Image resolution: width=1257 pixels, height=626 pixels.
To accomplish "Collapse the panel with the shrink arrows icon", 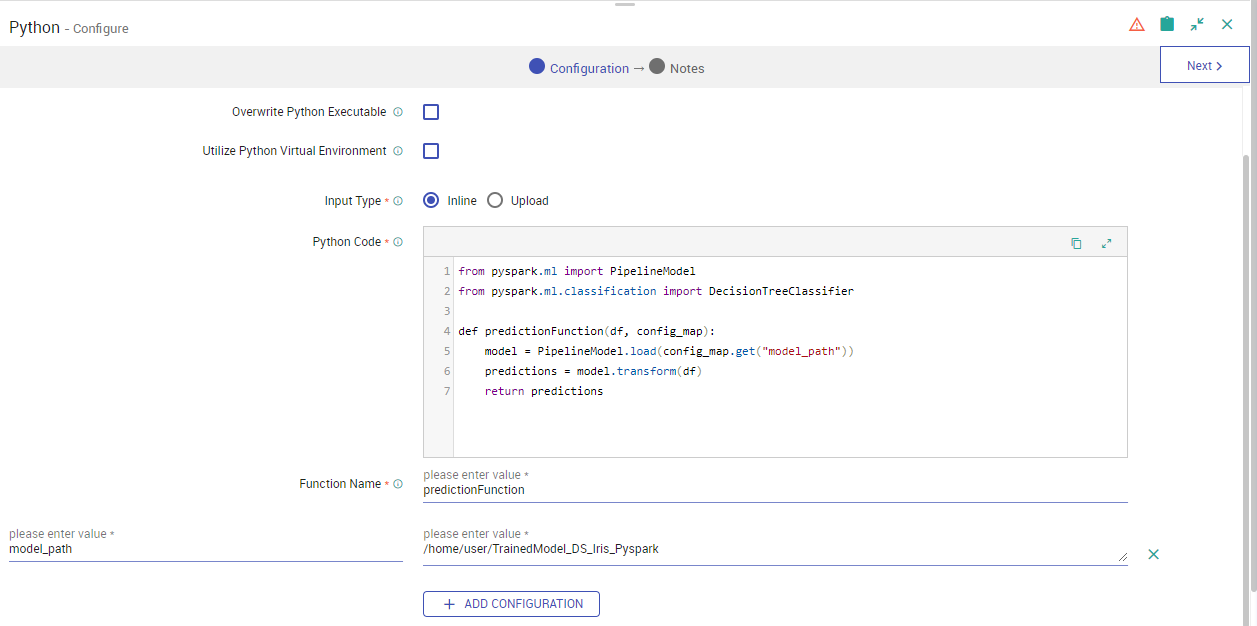I will click(1197, 24).
